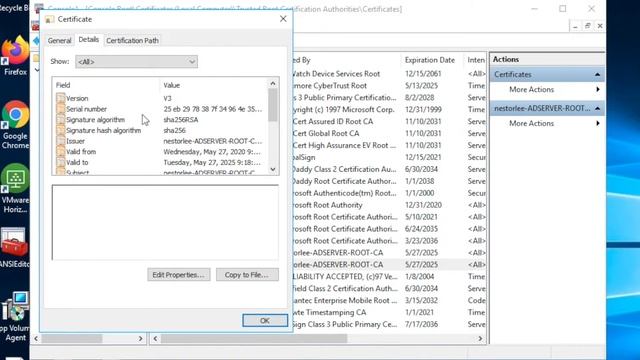Open ANSIEditor toolbox desktop icon
This screenshot has height=360, width=640.
point(14,248)
